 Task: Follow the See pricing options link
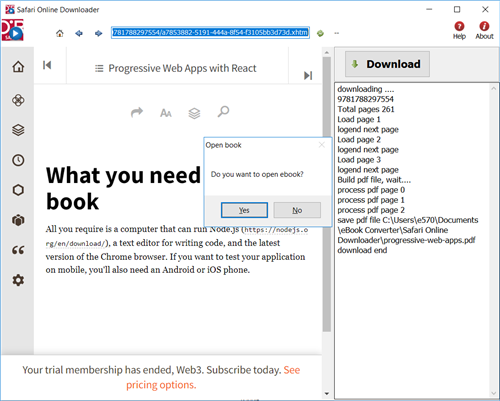[x=213, y=377]
